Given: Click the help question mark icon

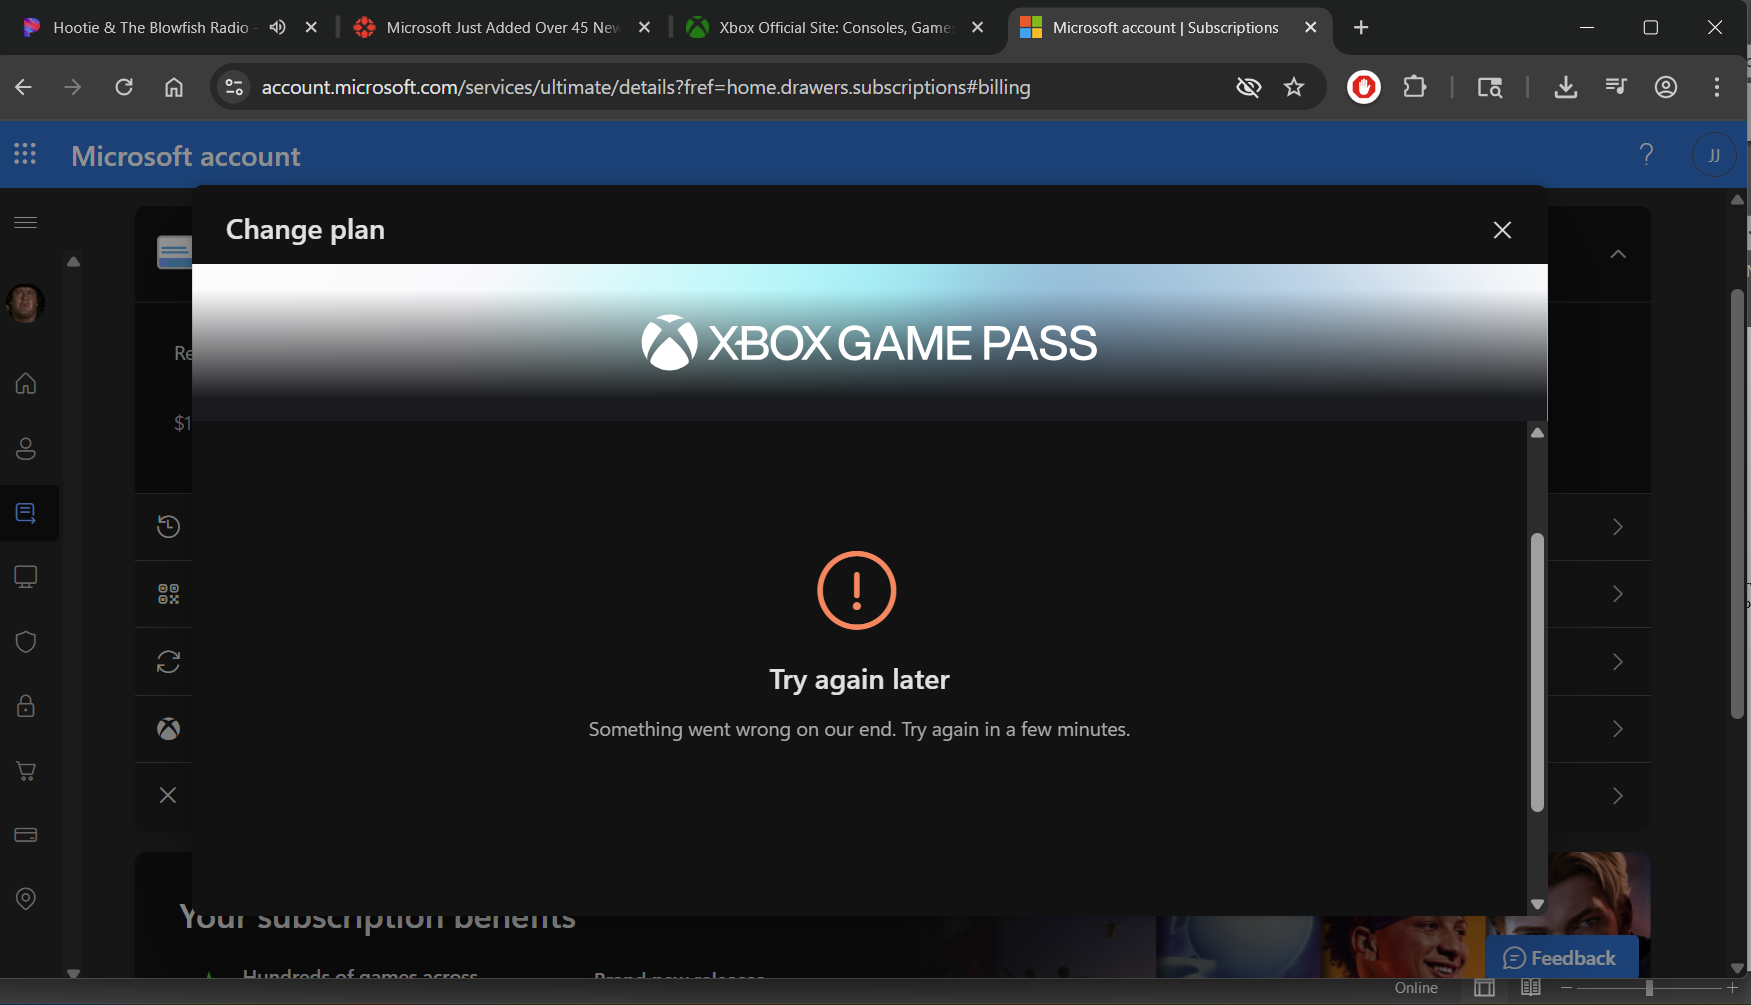Looking at the screenshot, I should [x=1646, y=154].
